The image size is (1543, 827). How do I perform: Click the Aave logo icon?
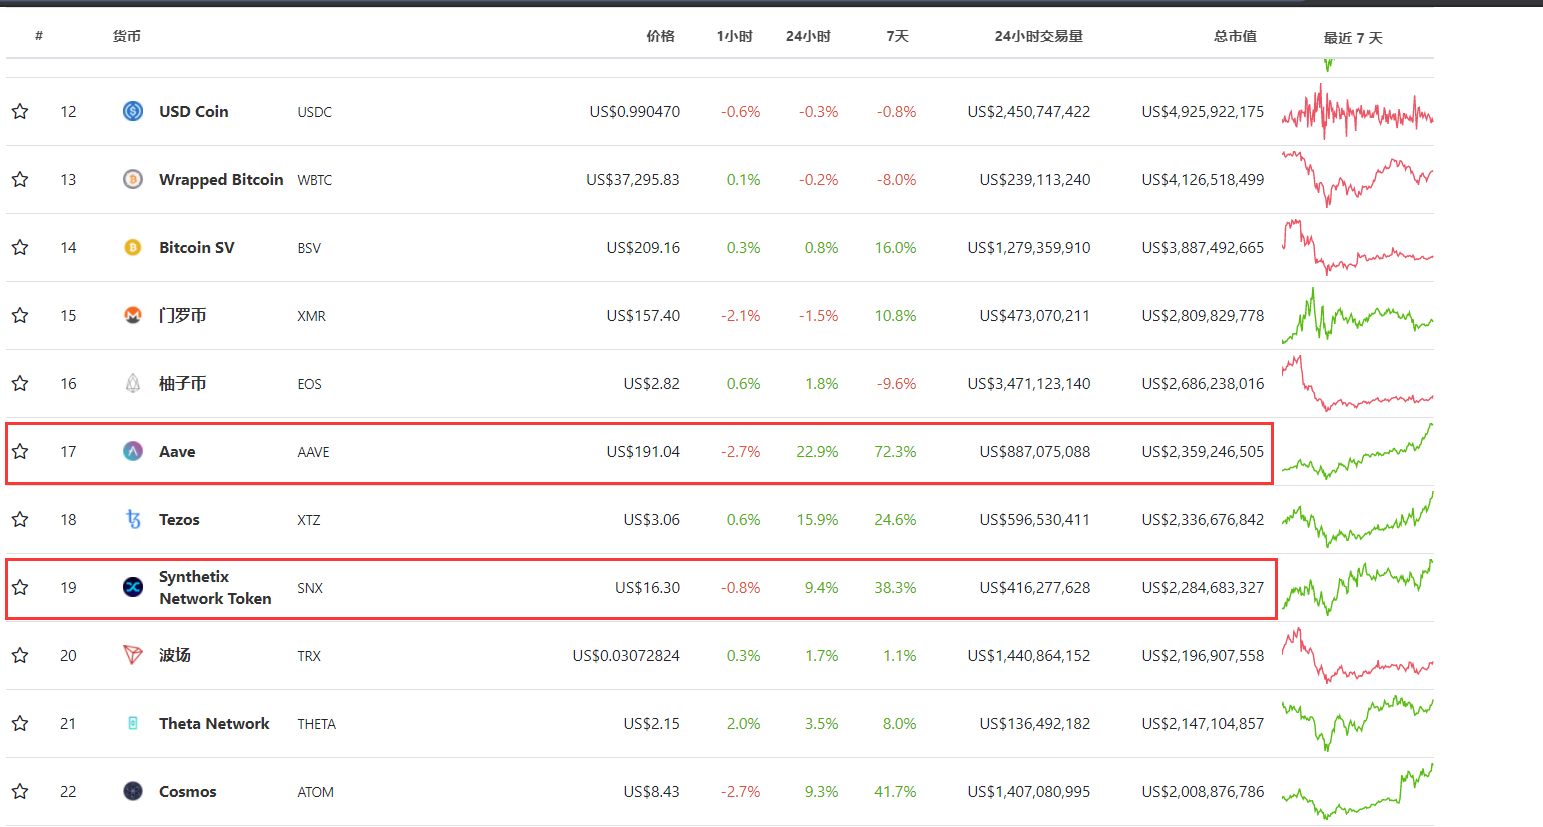pyautogui.click(x=133, y=451)
